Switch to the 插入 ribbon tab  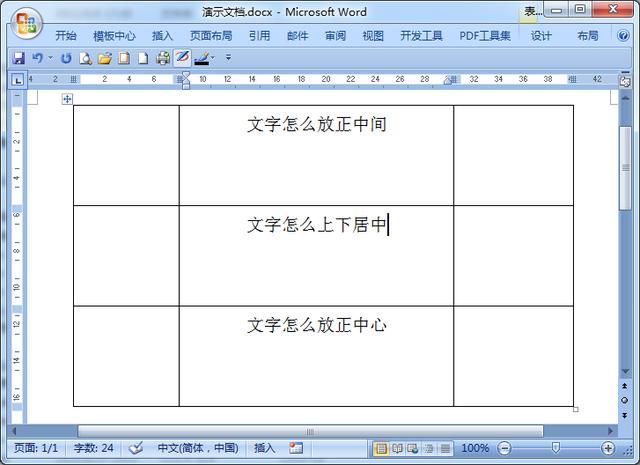162,36
